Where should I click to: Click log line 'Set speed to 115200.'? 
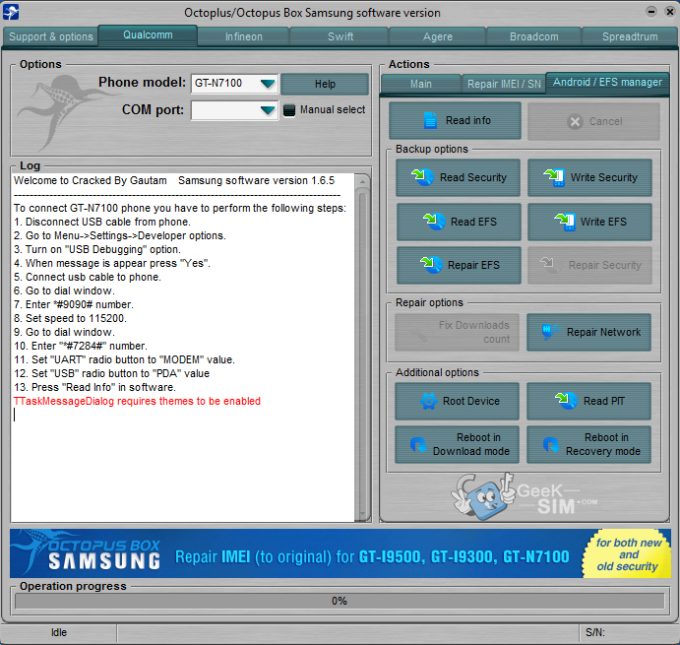click(70, 318)
